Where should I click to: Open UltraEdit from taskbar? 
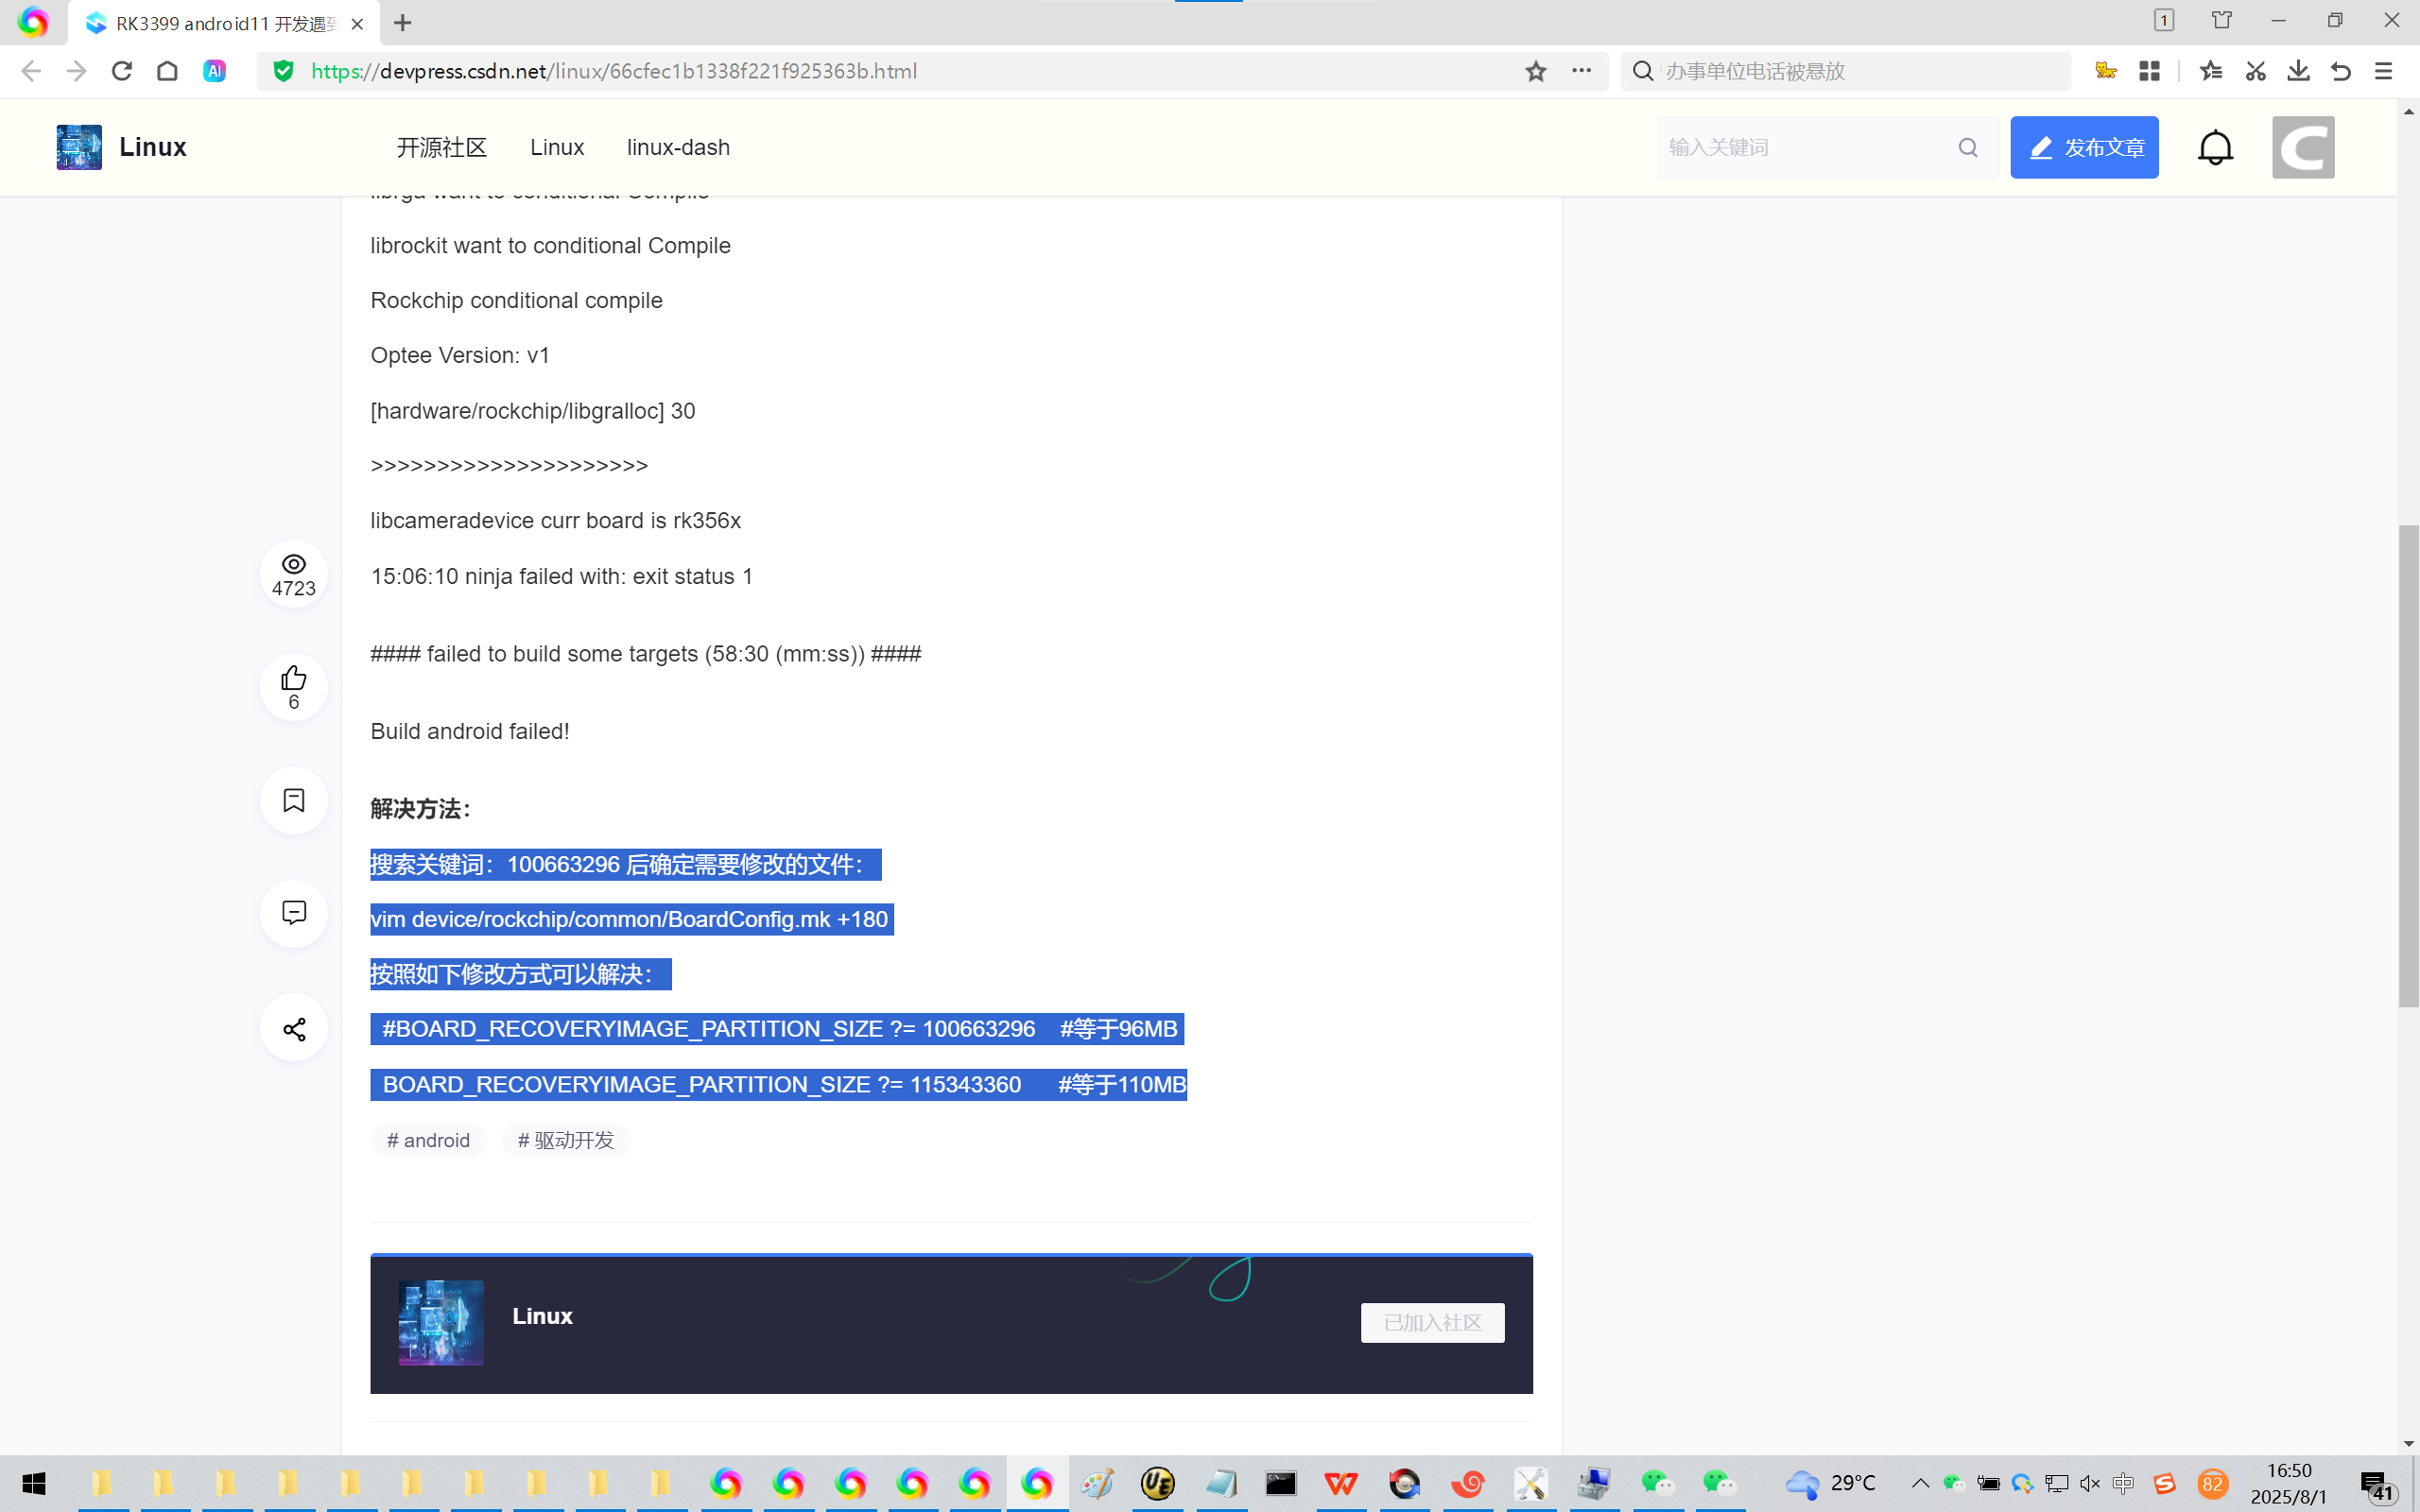click(1157, 1483)
